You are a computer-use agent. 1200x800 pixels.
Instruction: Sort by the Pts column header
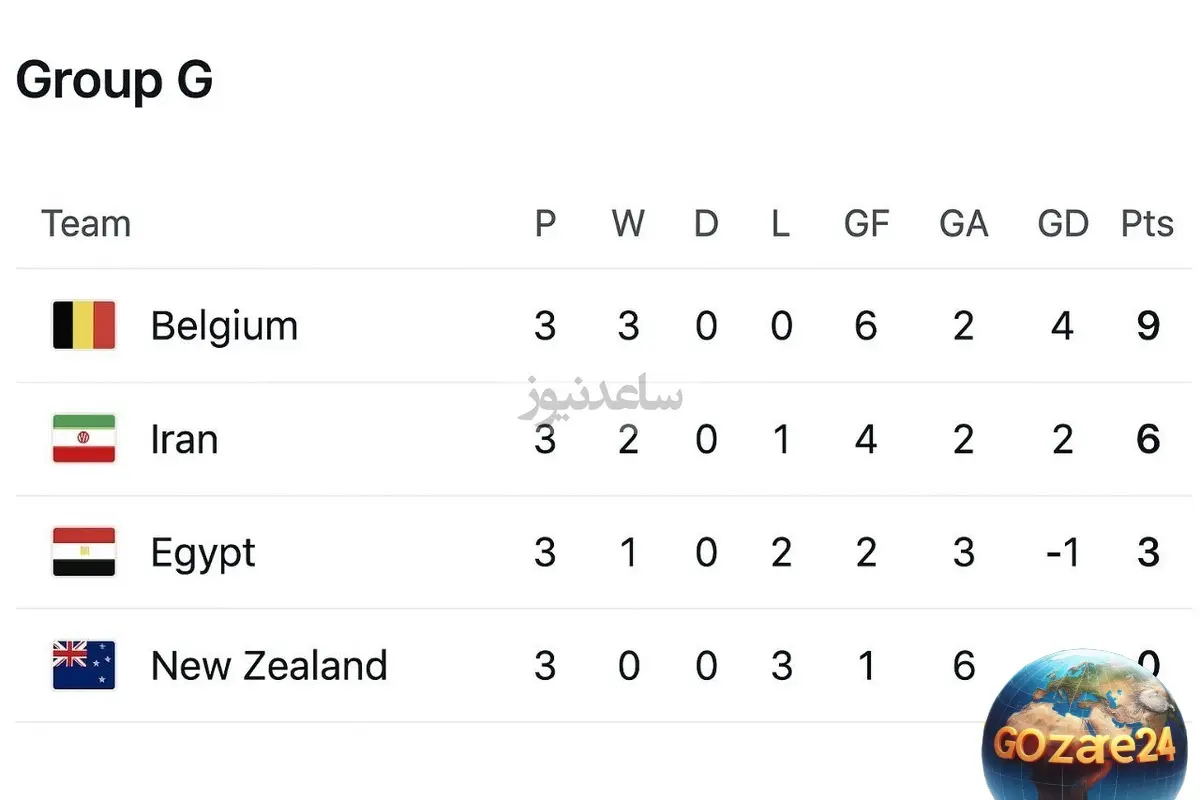coord(1147,224)
